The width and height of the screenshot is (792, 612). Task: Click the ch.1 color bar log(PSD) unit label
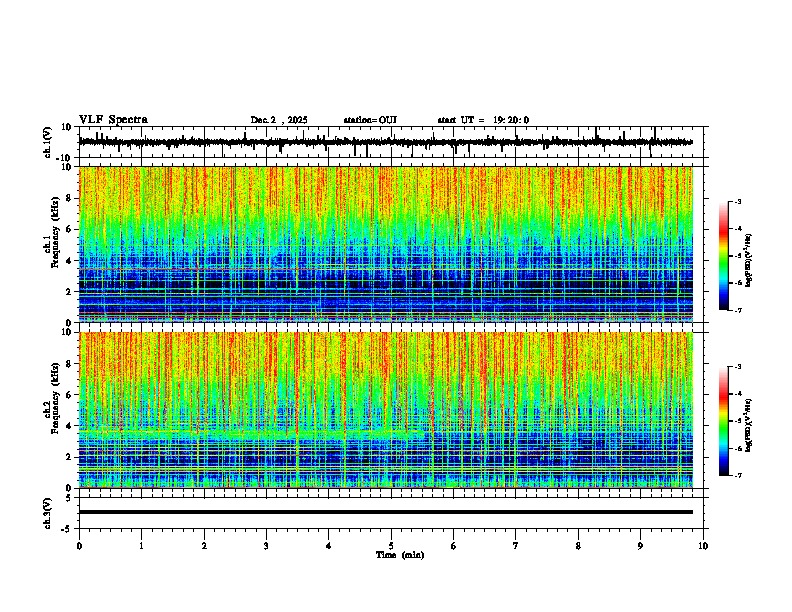pyautogui.click(x=749, y=261)
